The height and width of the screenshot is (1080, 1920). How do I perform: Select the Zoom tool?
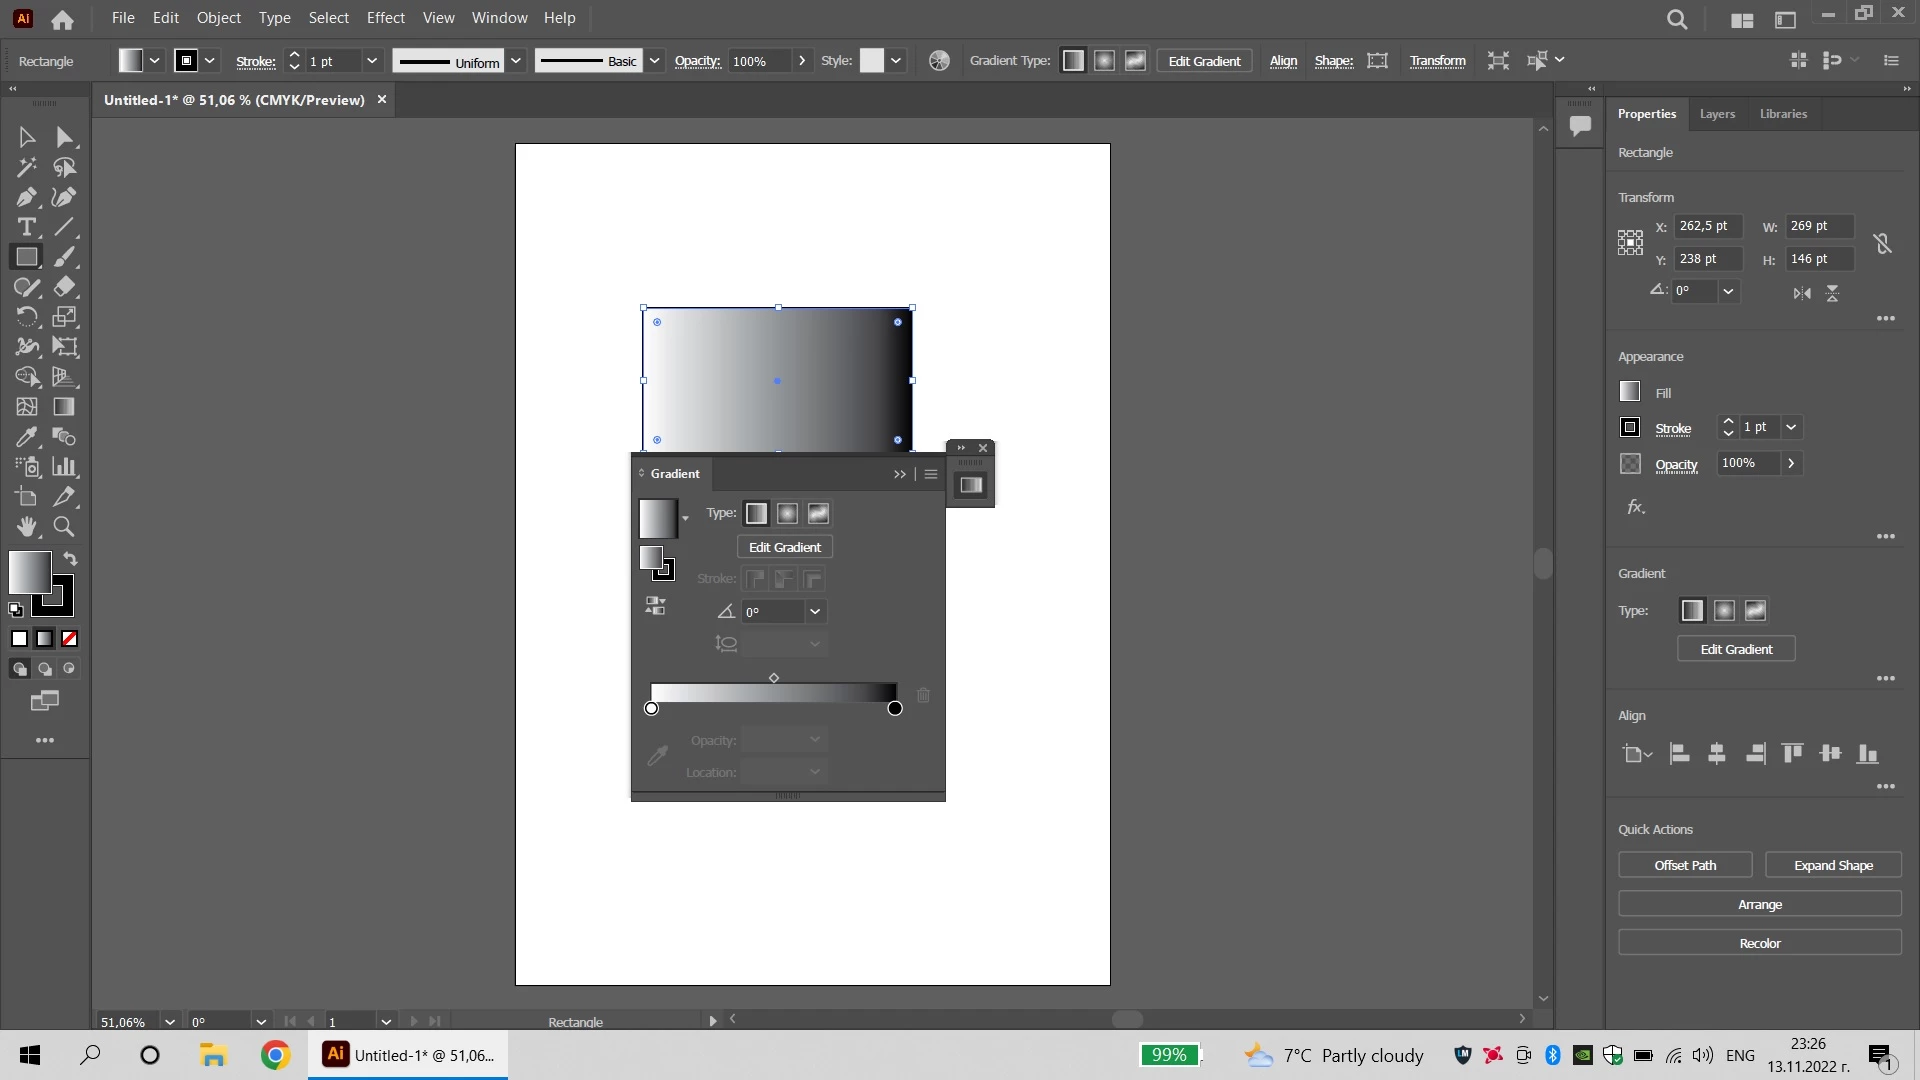[64, 527]
